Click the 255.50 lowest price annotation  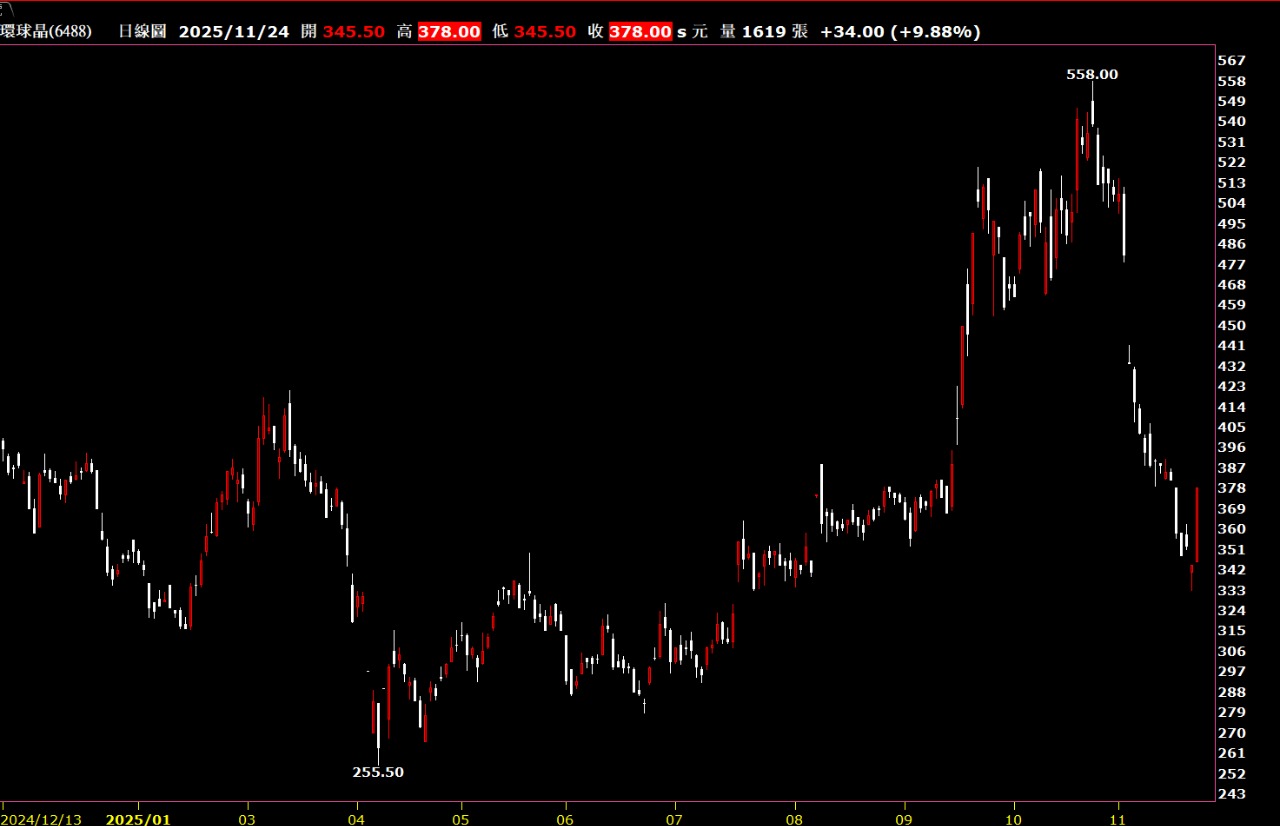(378, 772)
